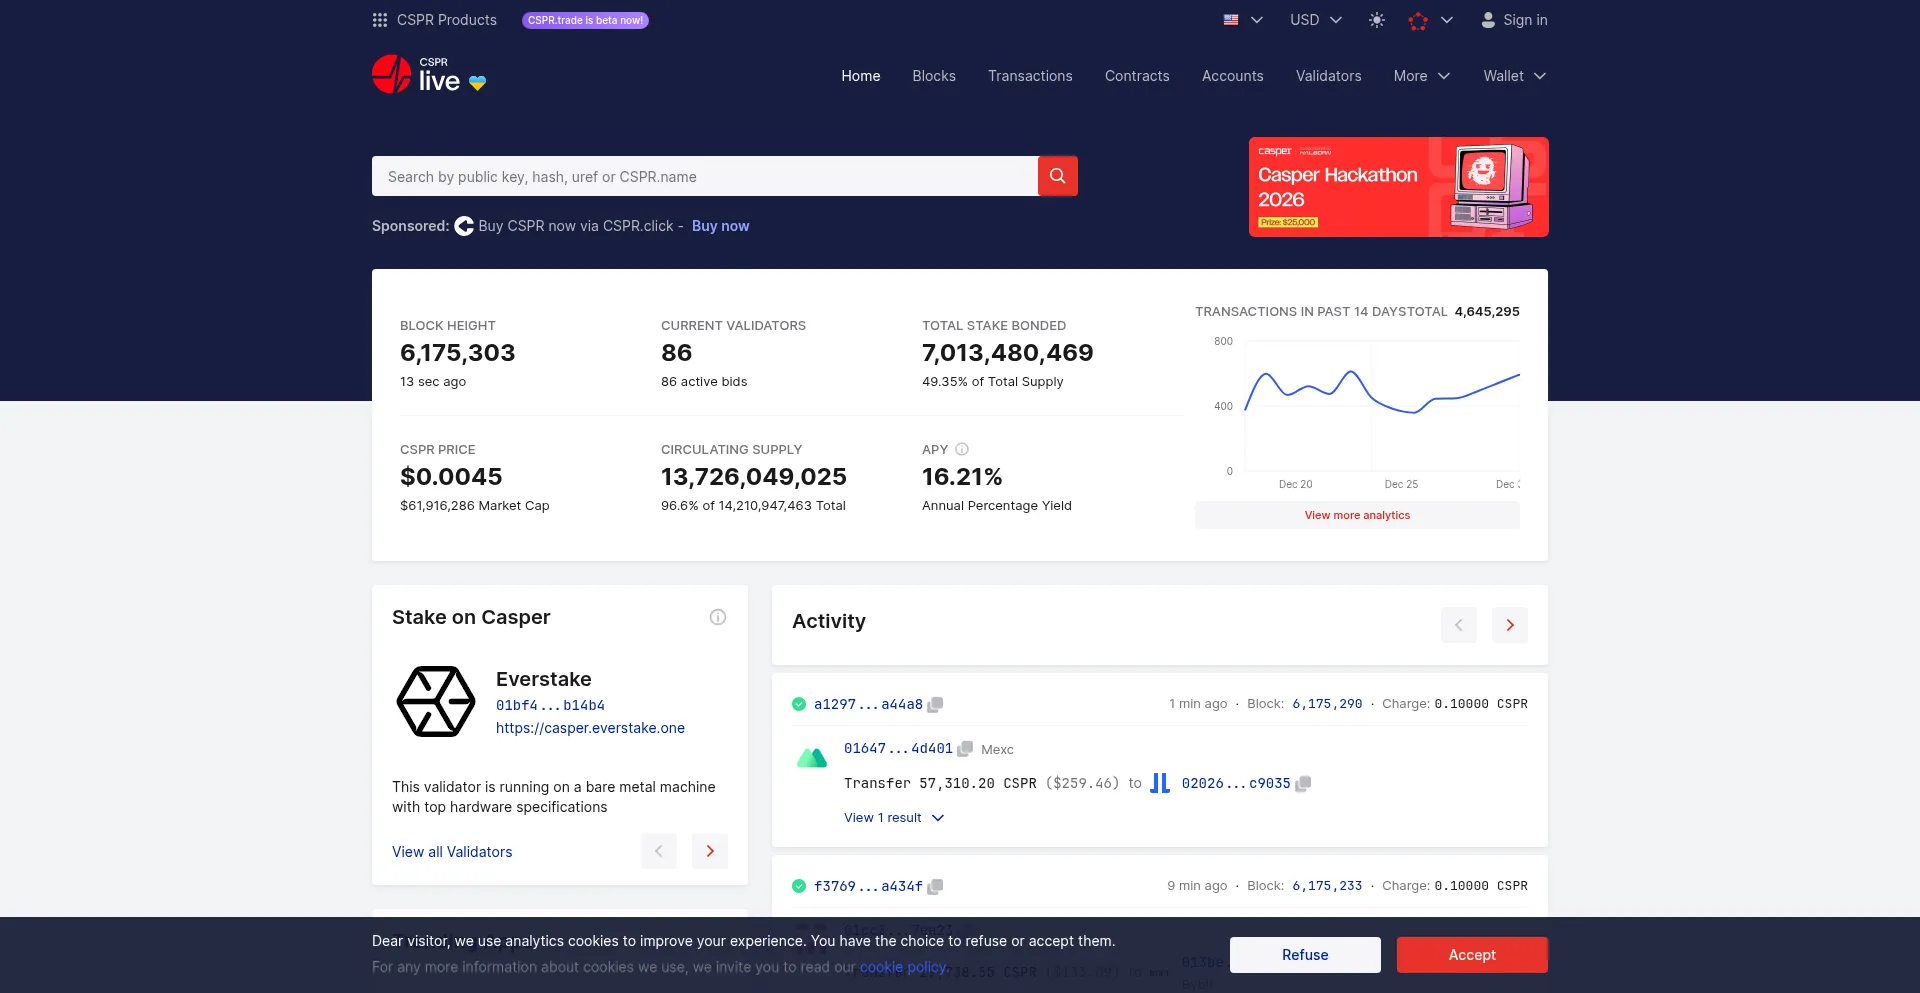Toggle the light/dark theme sun icon
Image resolution: width=1920 pixels, height=993 pixels.
pos(1376,20)
